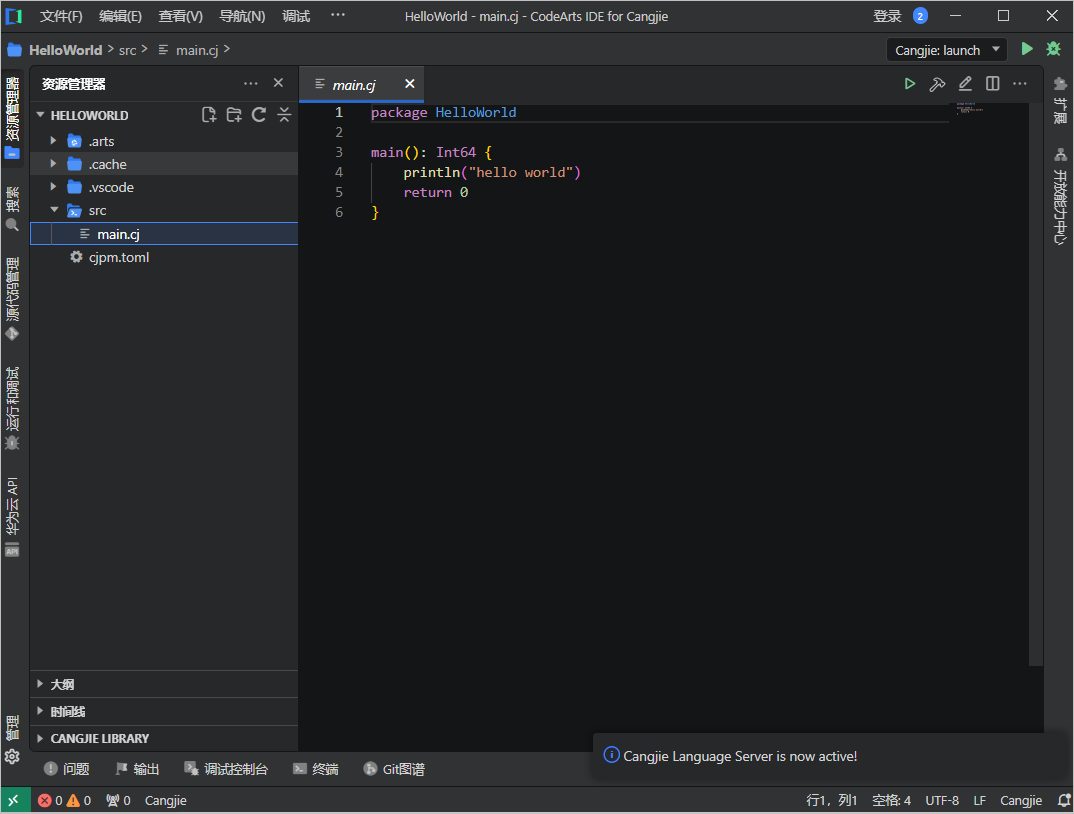Run the file with the editor play icon
This screenshot has width=1074, height=814.
pyautogui.click(x=910, y=84)
